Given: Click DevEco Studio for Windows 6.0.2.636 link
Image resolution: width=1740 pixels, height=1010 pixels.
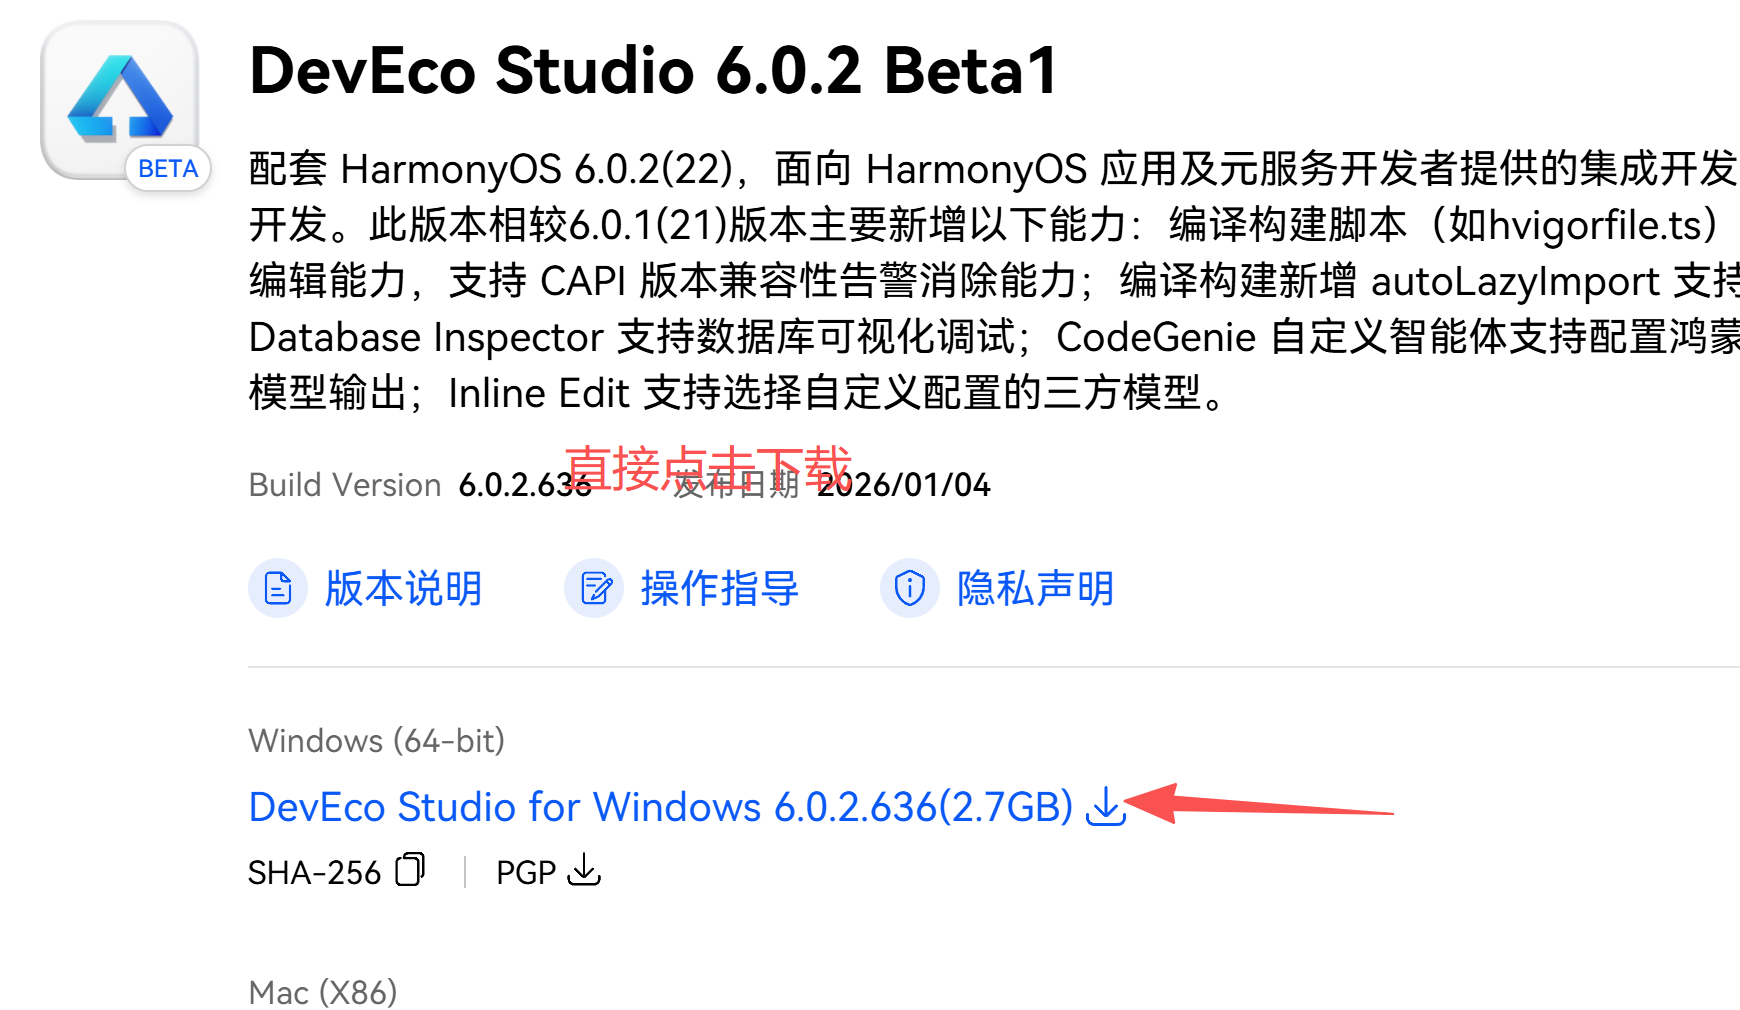Looking at the screenshot, I should [660, 807].
